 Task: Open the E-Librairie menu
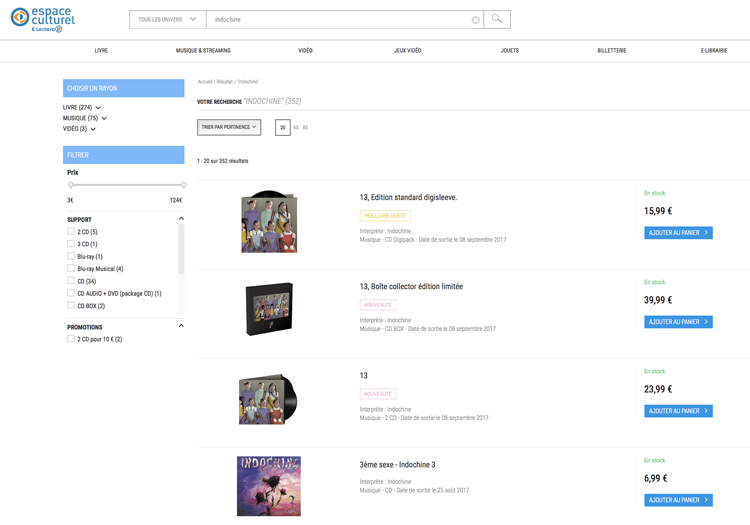tap(714, 51)
